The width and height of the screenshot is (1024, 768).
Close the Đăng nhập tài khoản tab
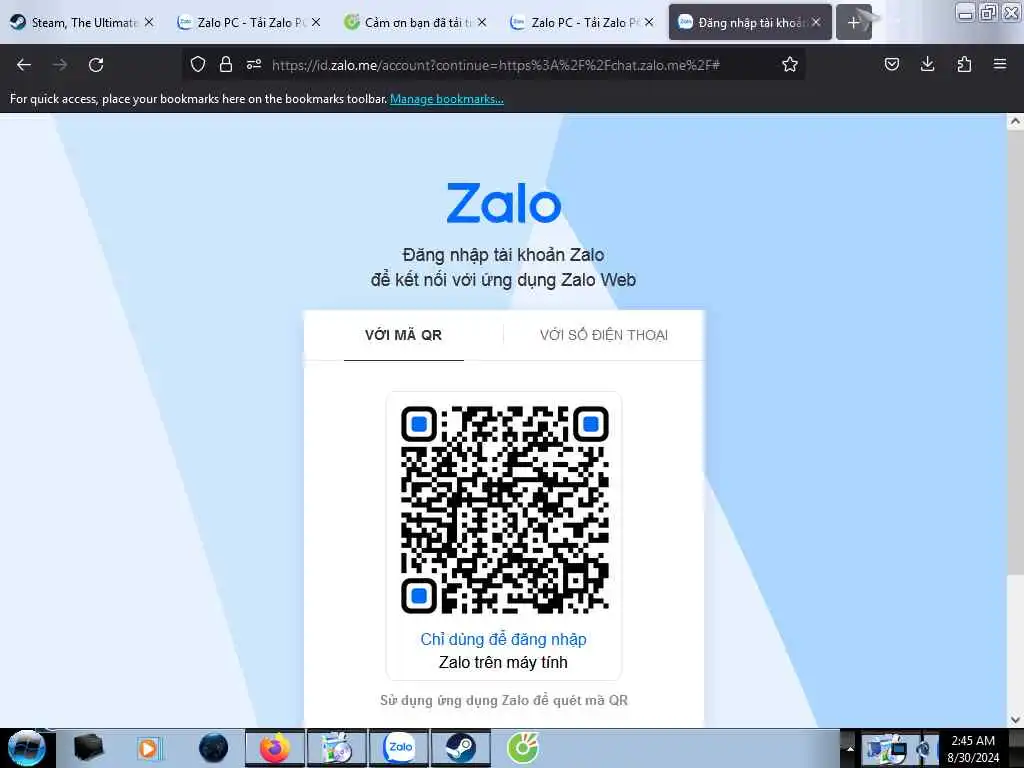816,22
